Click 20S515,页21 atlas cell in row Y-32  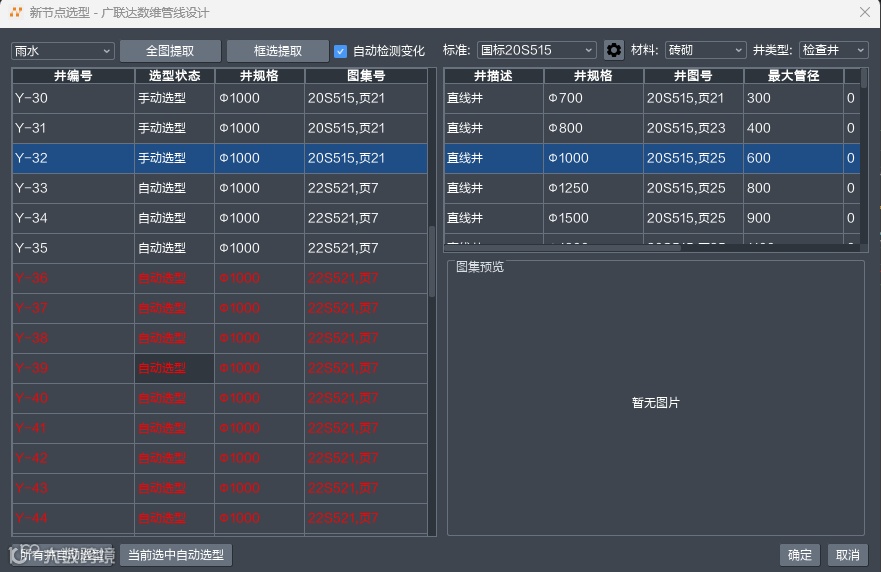point(366,158)
